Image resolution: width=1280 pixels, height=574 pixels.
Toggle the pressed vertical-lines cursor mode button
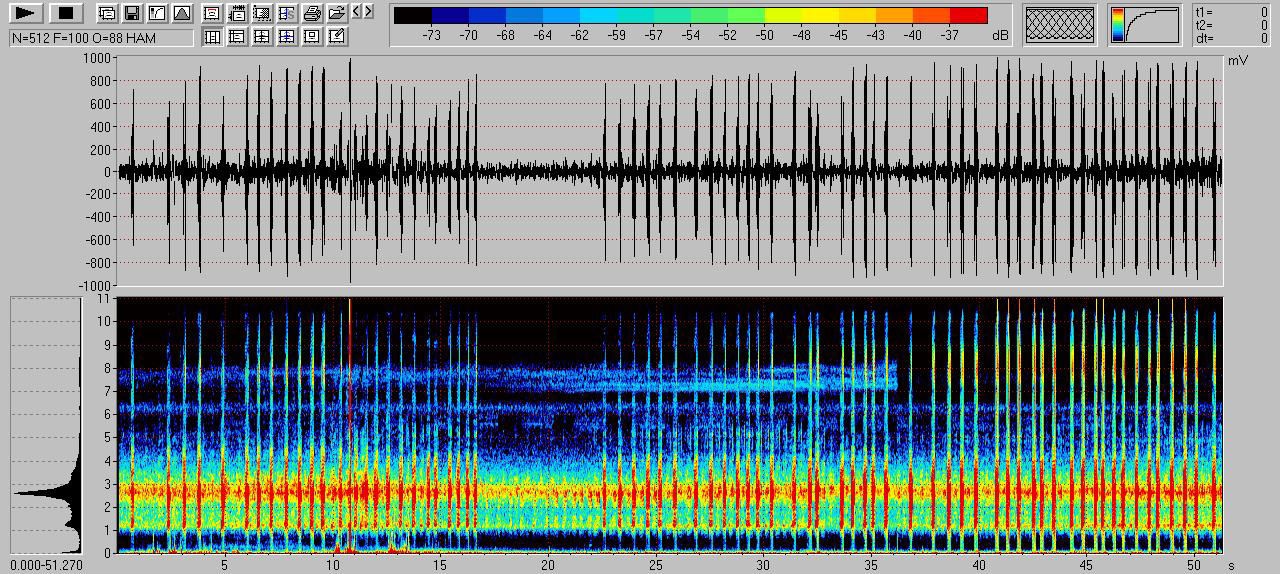[x=213, y=37]
